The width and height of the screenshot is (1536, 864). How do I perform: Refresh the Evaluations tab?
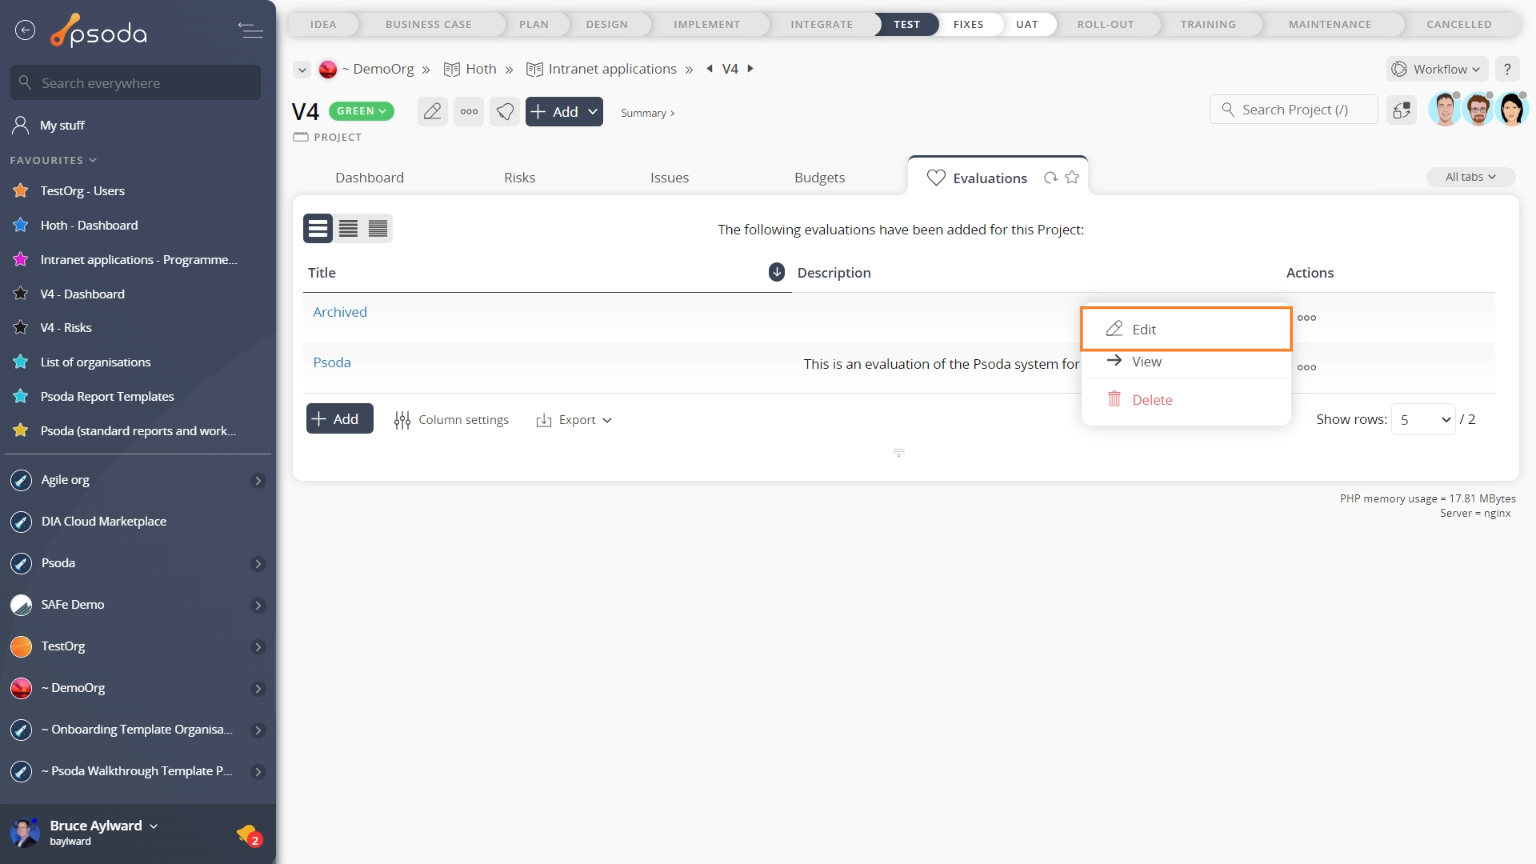(x=1051, y=178)
